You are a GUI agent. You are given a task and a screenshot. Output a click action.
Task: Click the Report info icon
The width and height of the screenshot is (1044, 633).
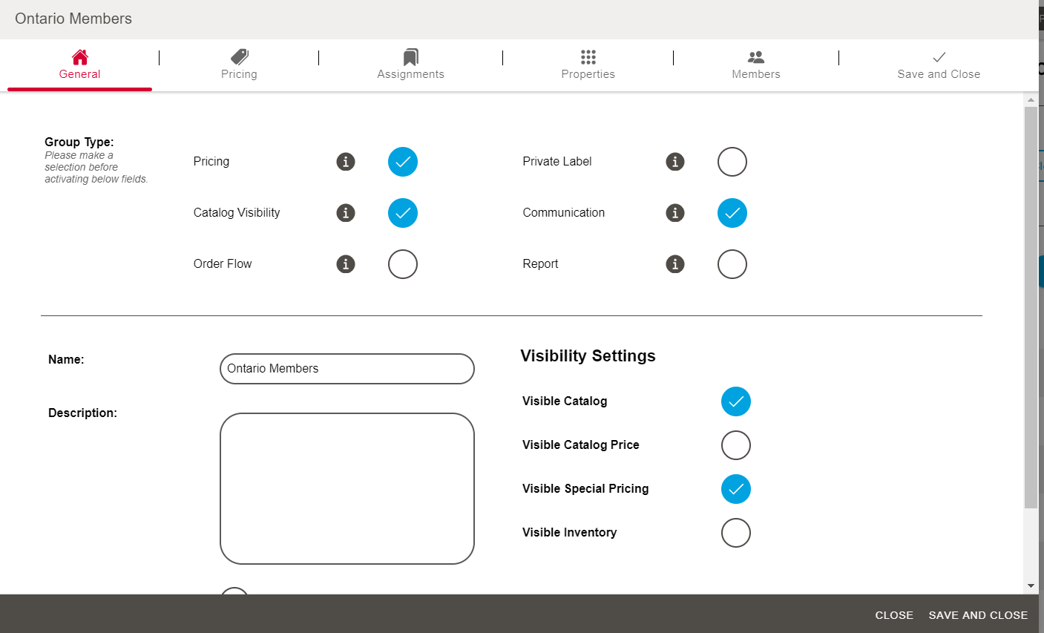click(675, 263)
